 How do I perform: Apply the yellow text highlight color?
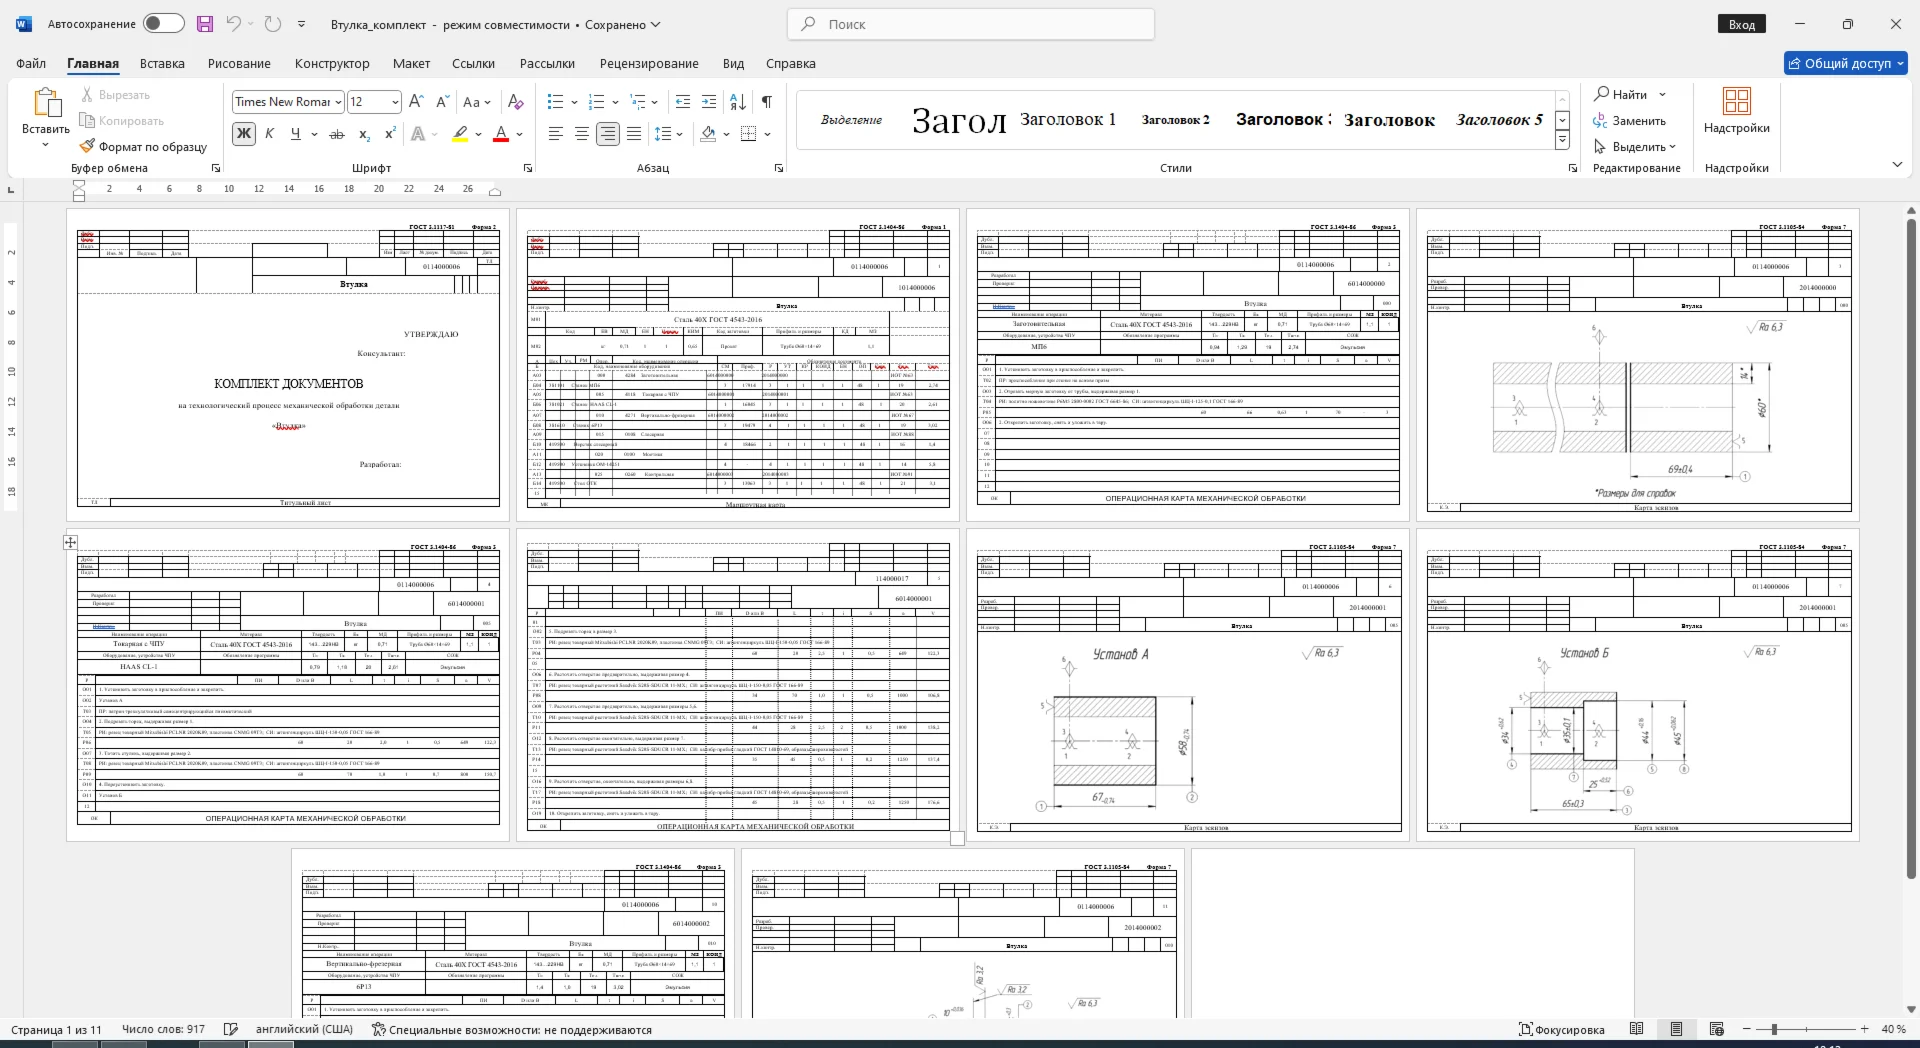click(460, 134)
